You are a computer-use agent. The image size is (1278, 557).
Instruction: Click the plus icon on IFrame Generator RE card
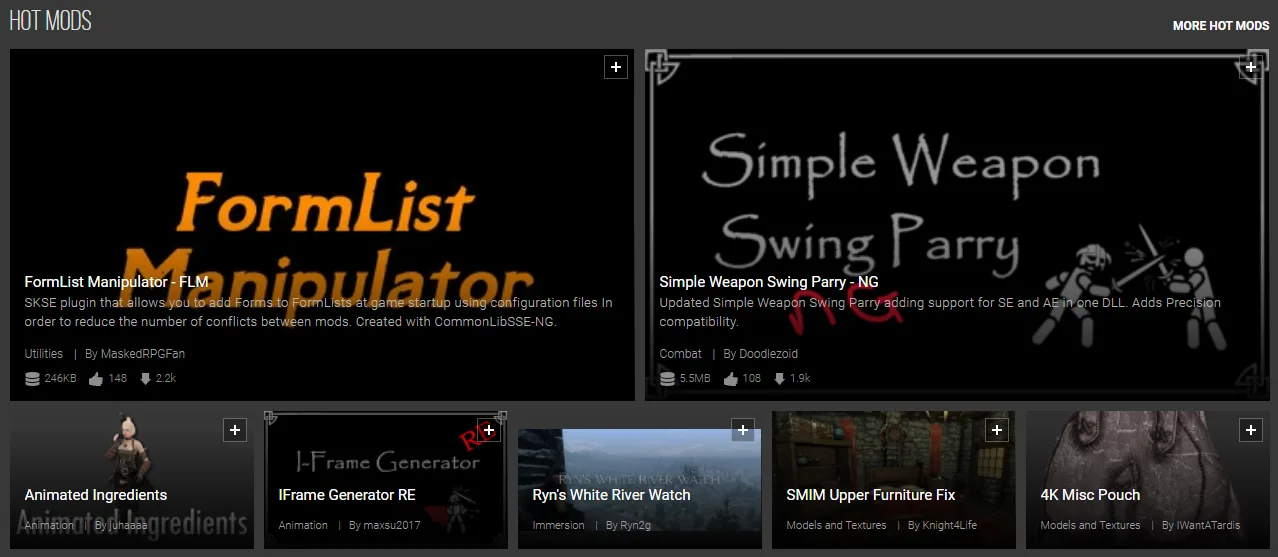pyautogui.click(x=488, y=430)
